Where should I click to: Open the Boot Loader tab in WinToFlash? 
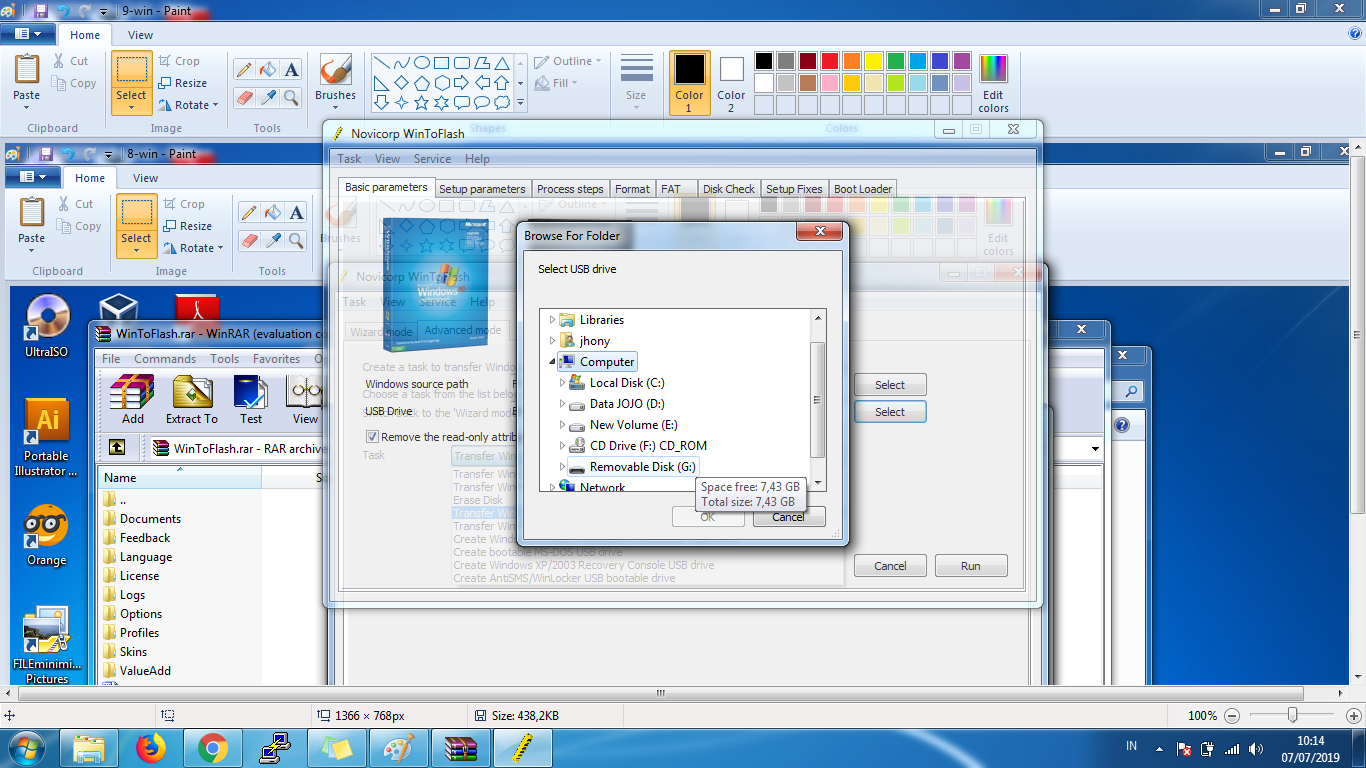(863, 189)
